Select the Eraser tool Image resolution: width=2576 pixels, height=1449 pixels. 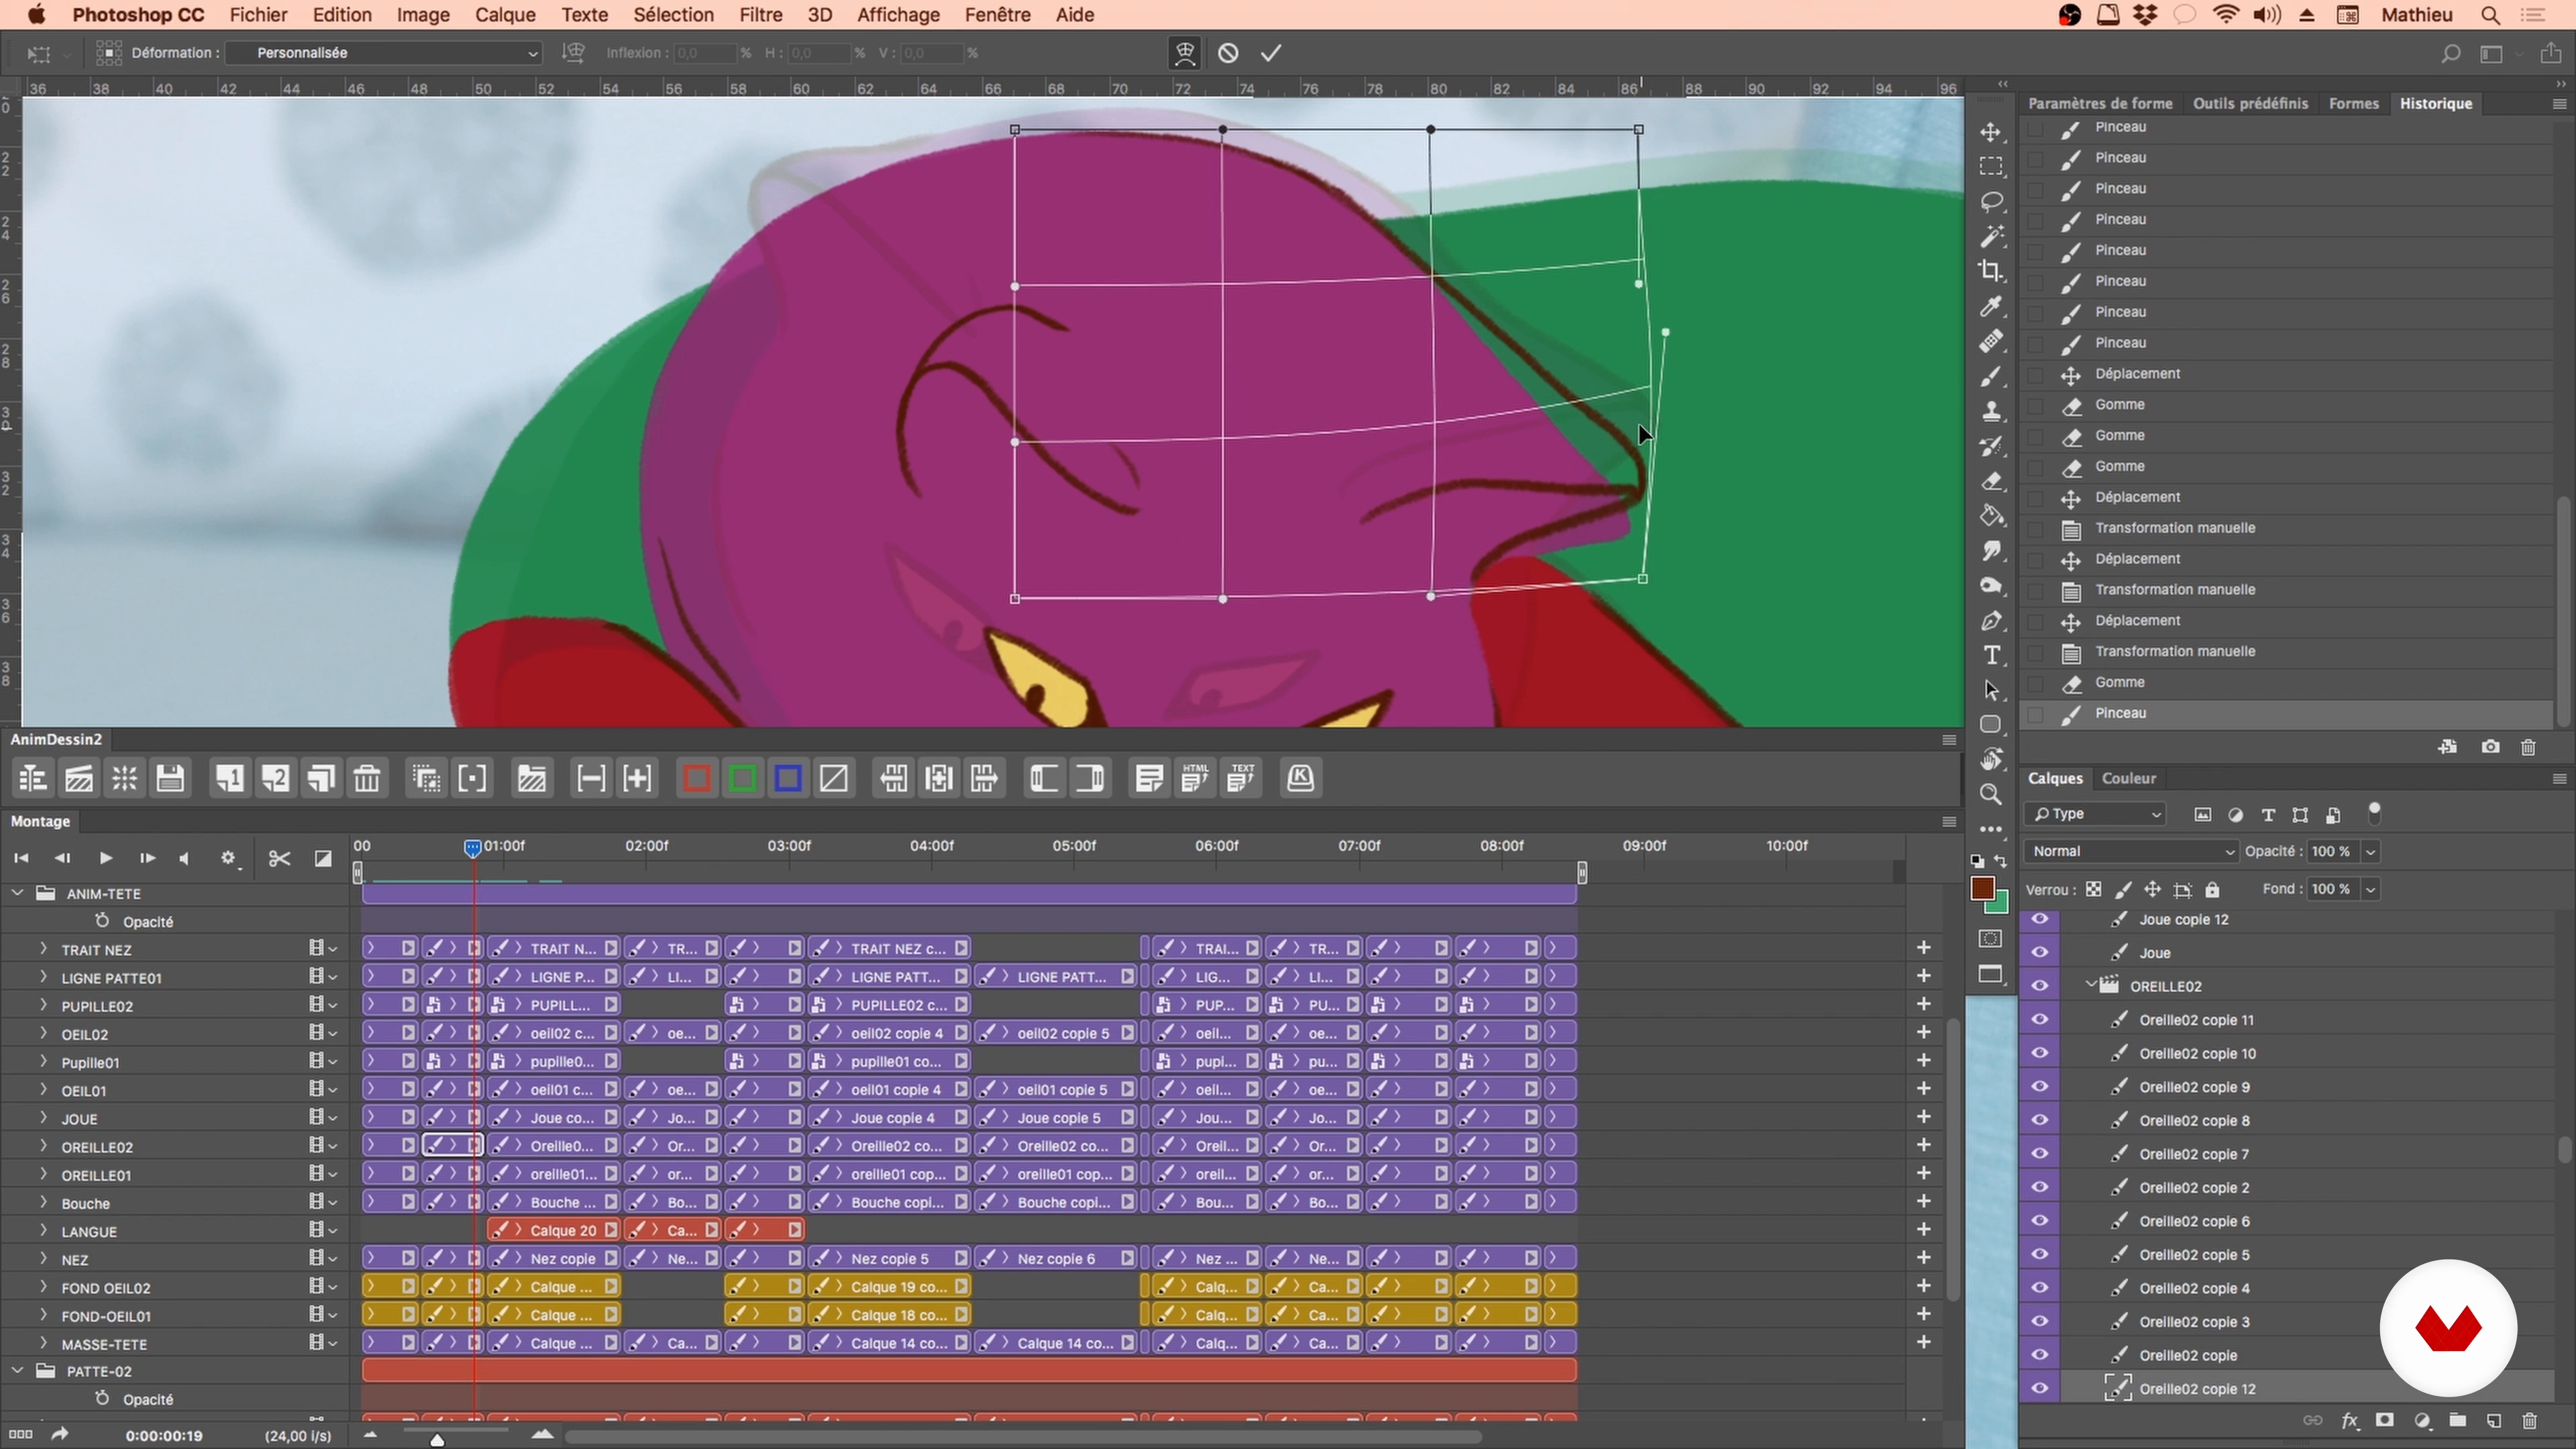coord(1991,481)
